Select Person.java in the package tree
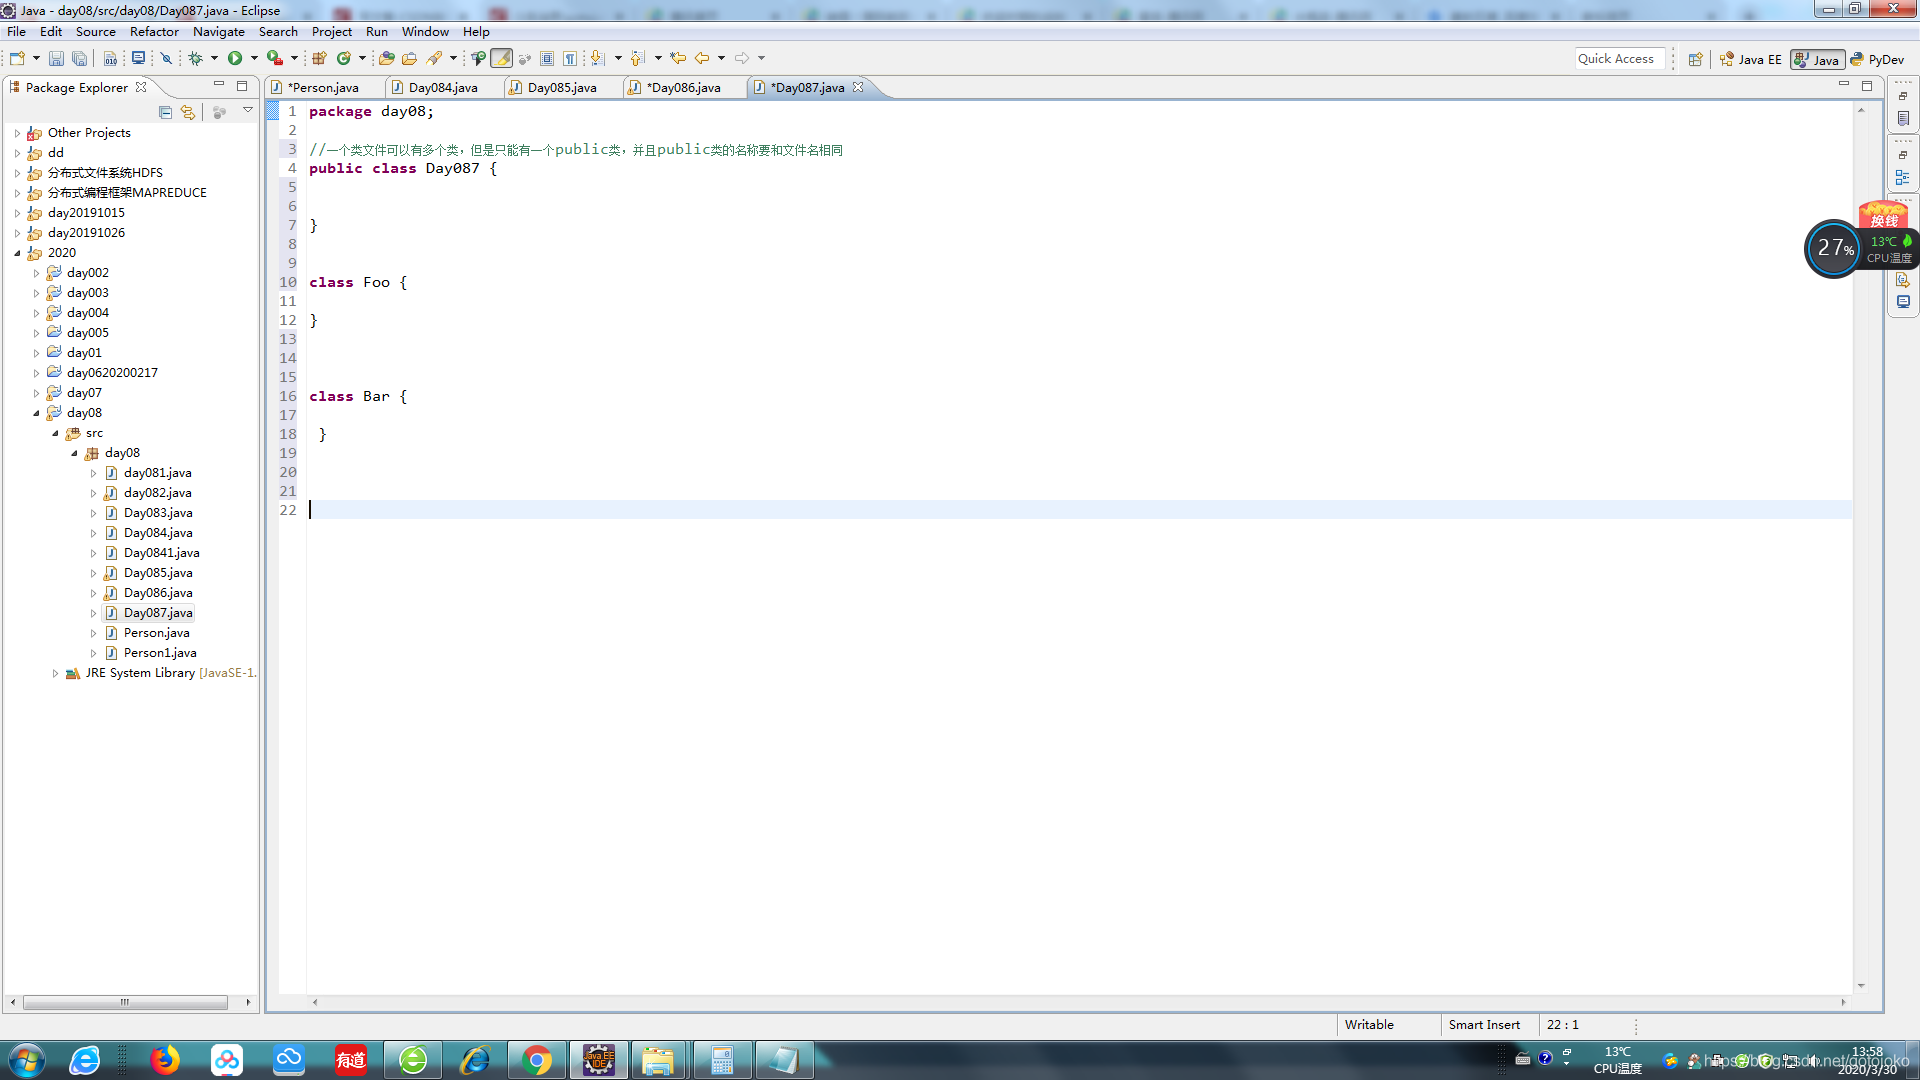The width and height of the screenshot is (1920, 1080). click(x=156, y=633)
